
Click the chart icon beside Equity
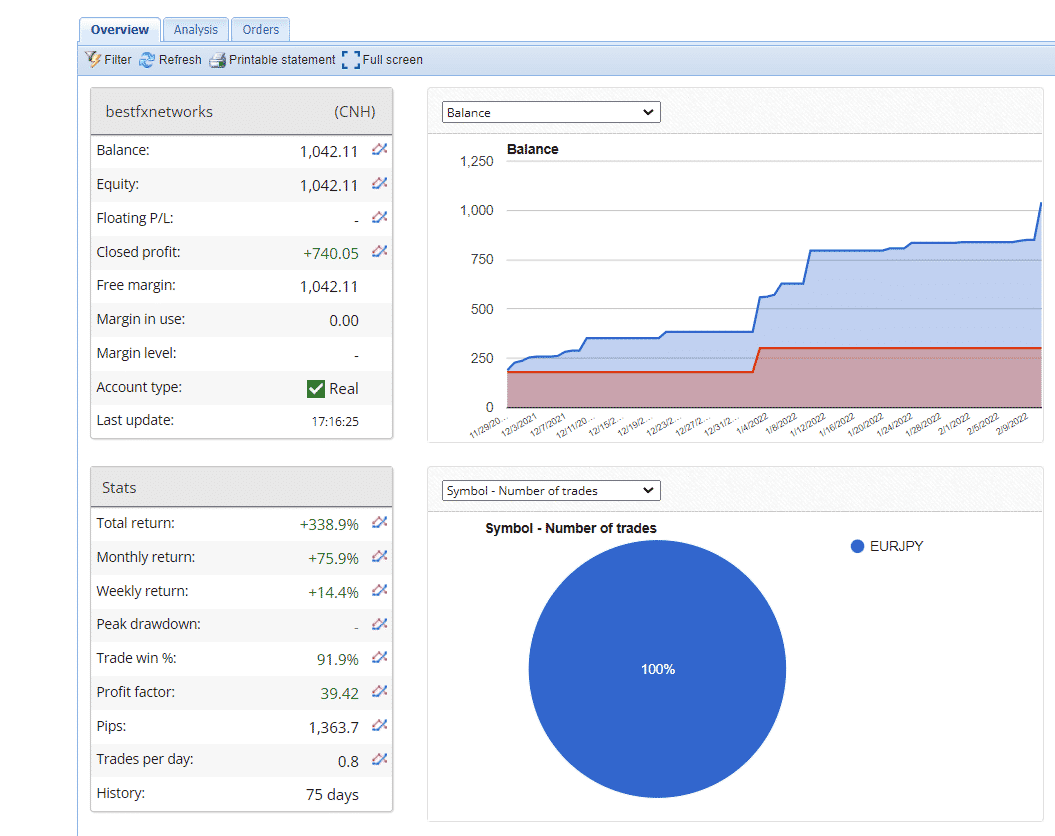[x=379, y=183]
